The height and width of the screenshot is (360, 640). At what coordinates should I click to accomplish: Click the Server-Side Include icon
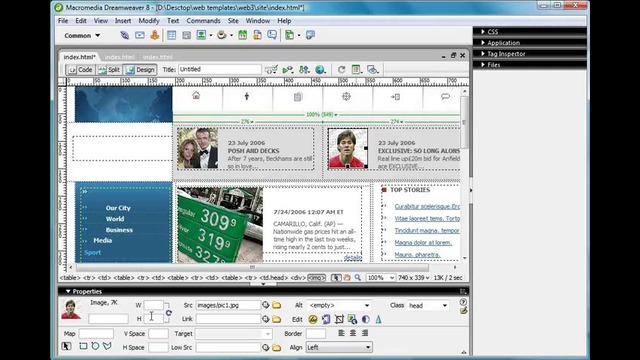pos(257,35)
